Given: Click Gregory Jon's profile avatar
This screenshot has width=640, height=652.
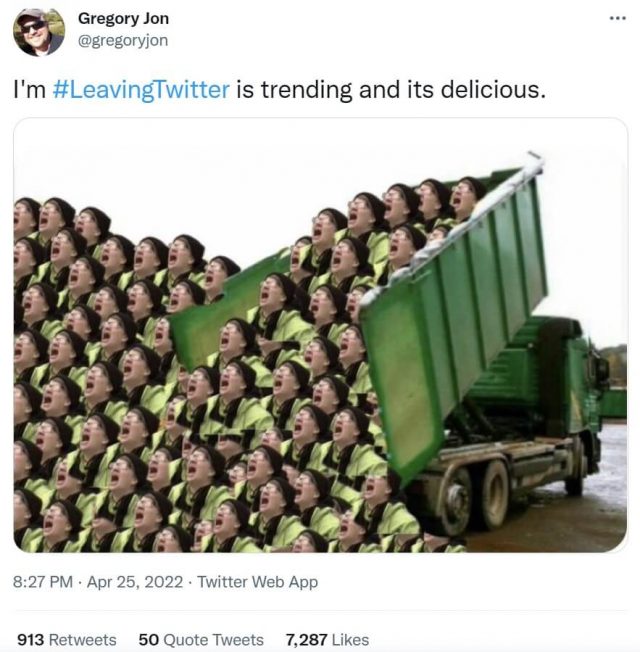Looking at the screenshot, I should click(38, 31).
